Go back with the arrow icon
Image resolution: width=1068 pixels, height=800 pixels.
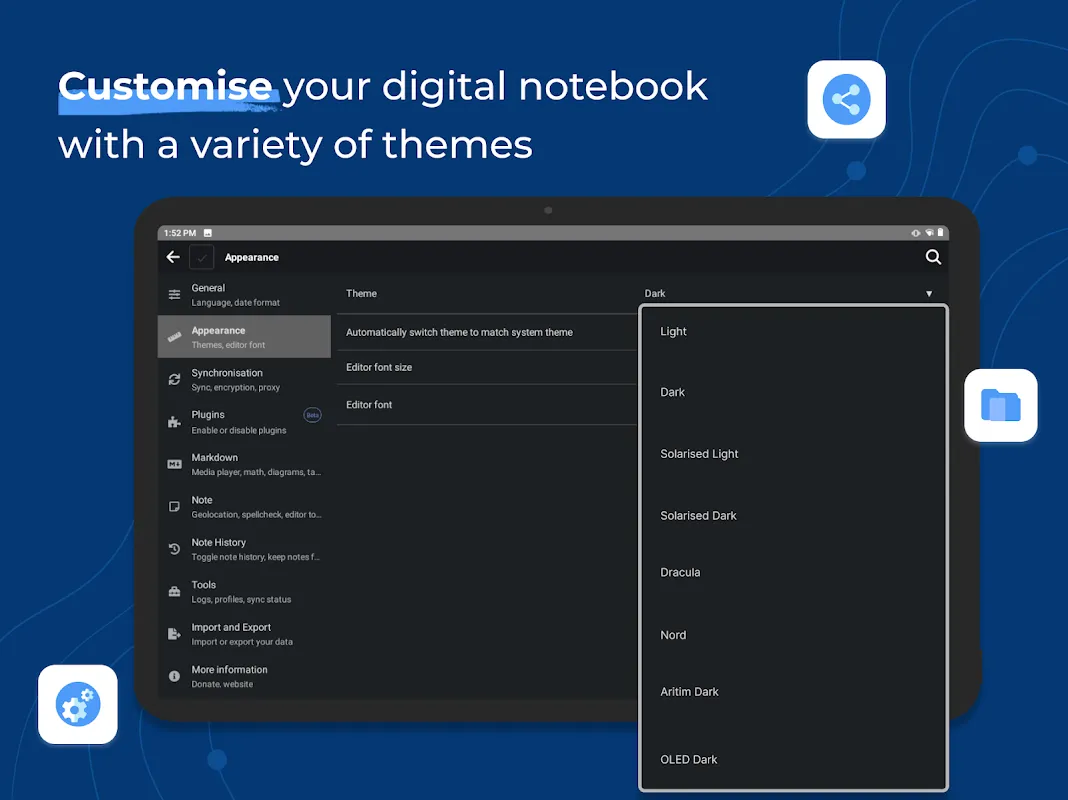(x=173, y=257)
